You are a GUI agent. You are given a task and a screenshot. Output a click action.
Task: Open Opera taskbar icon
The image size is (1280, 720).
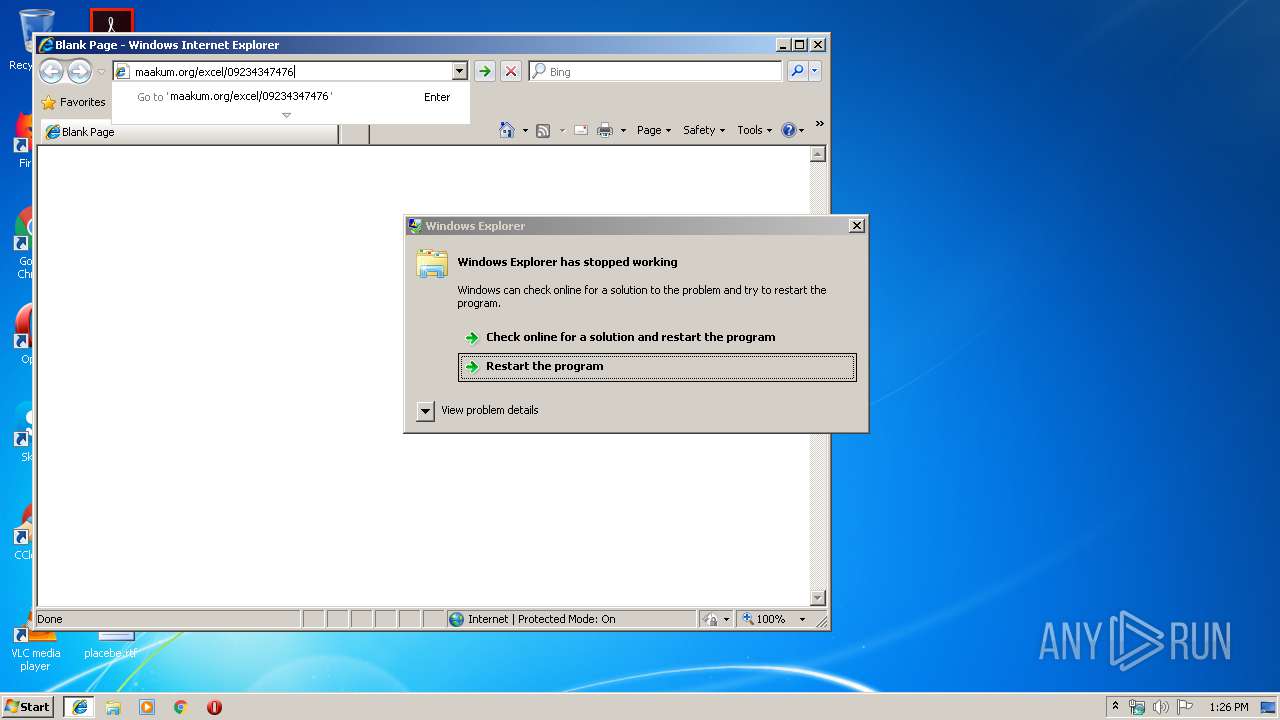tap(214, 707)
